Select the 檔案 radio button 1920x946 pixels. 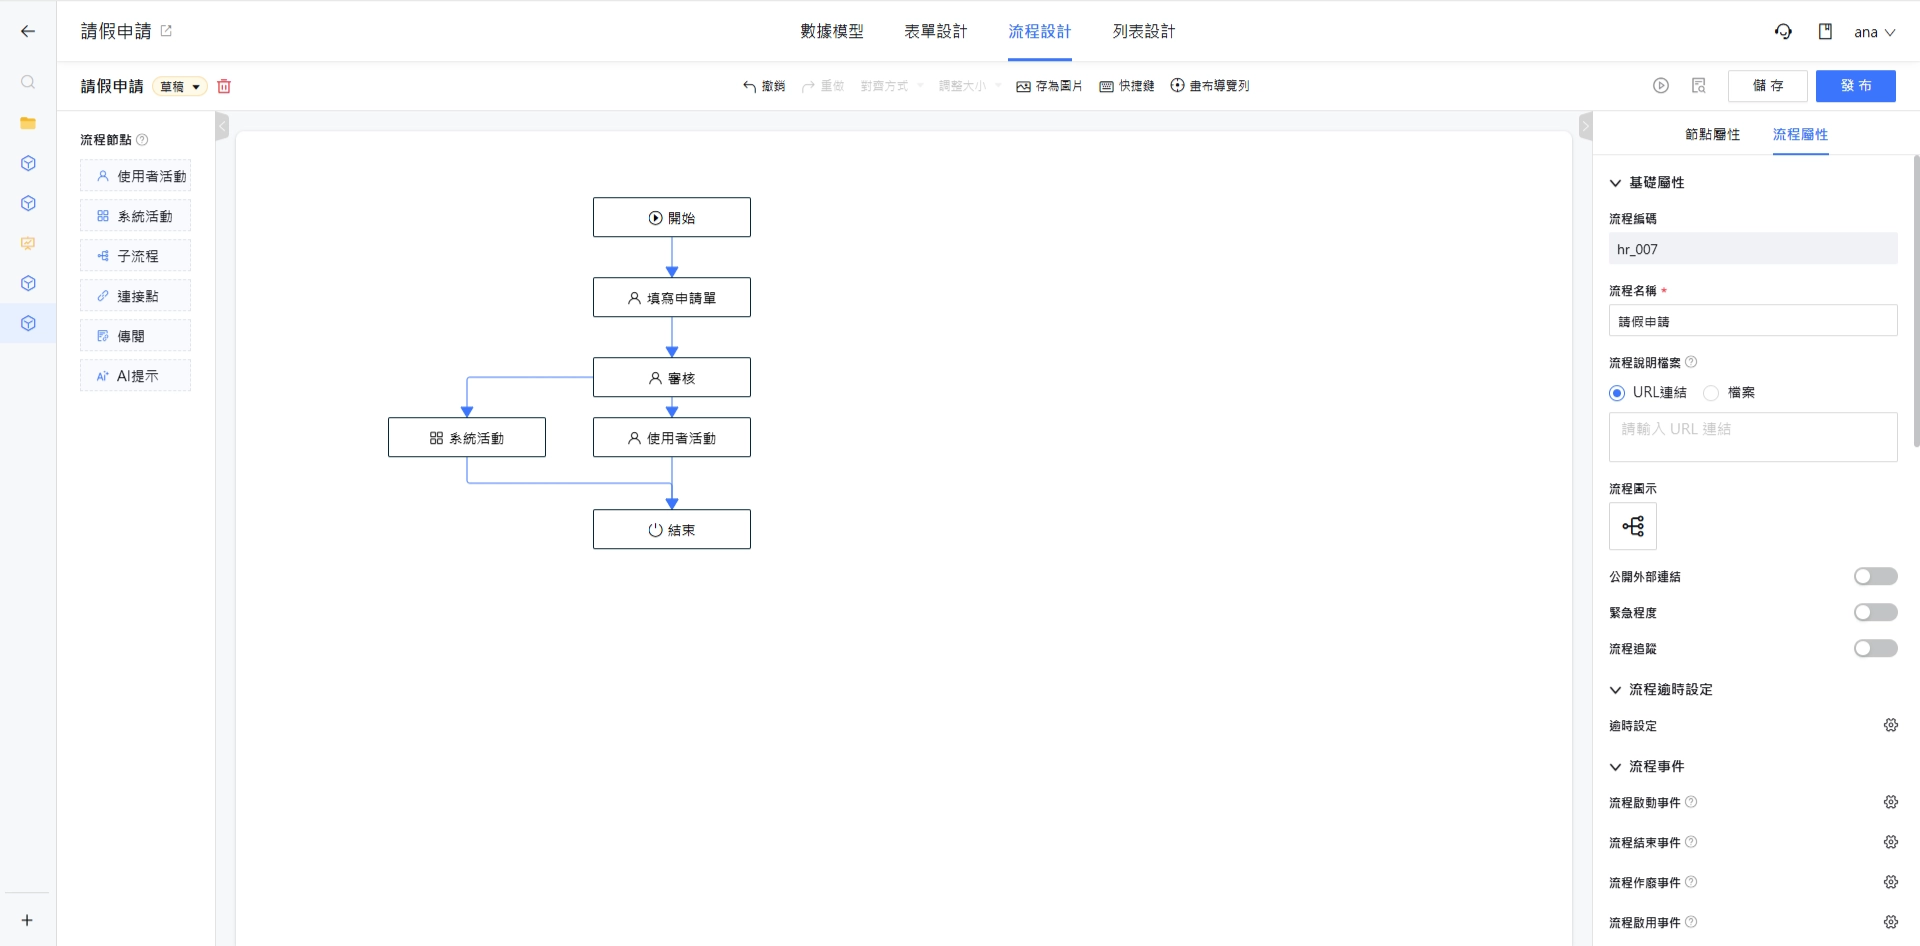click(1711, 393)
